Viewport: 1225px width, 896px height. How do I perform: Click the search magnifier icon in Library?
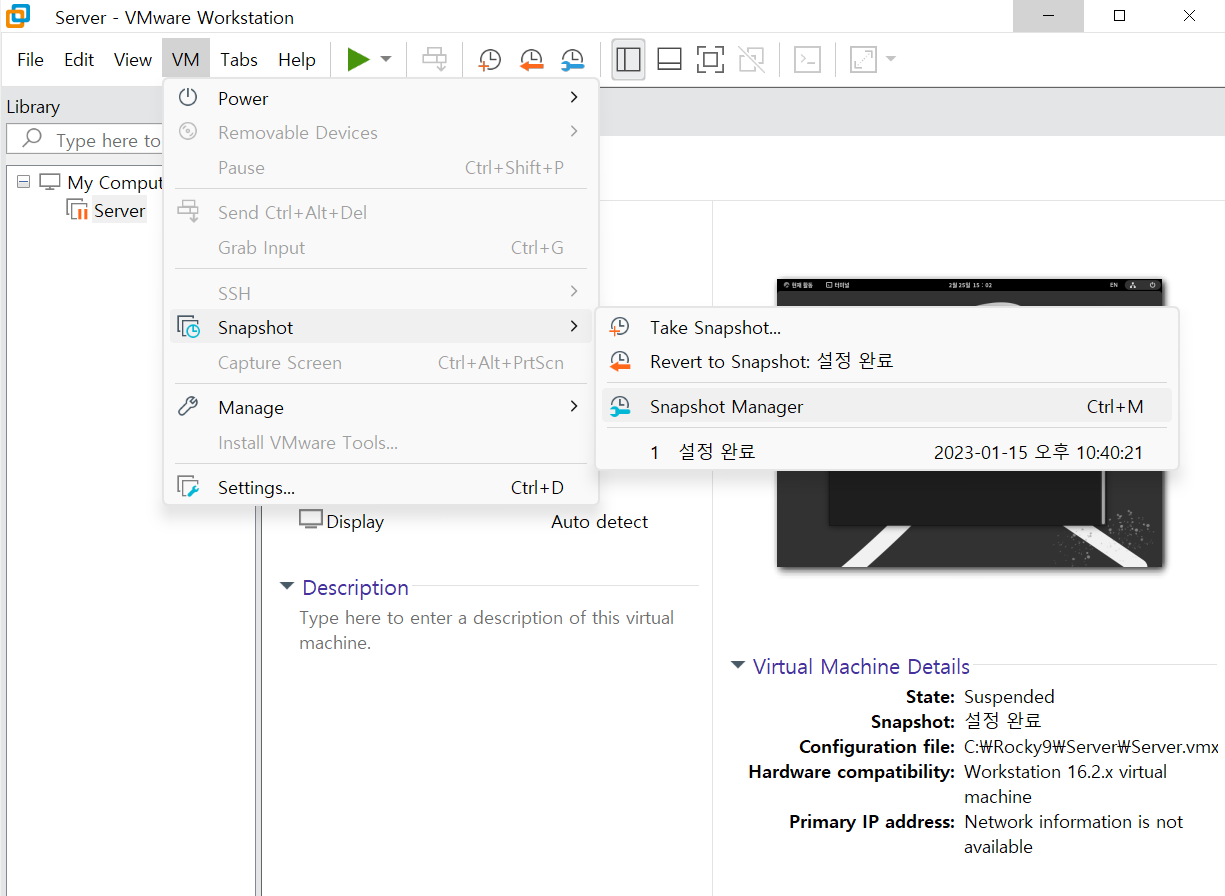[32, 139]
